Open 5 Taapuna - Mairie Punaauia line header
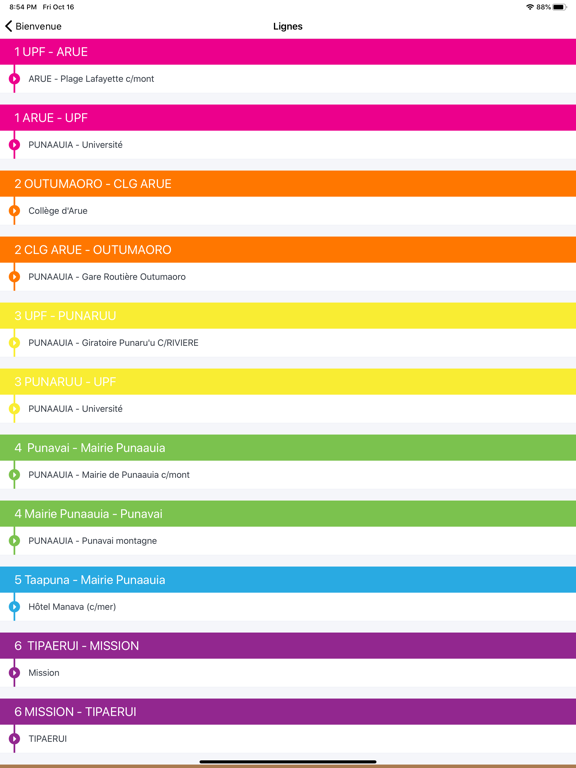 [288, 580]
